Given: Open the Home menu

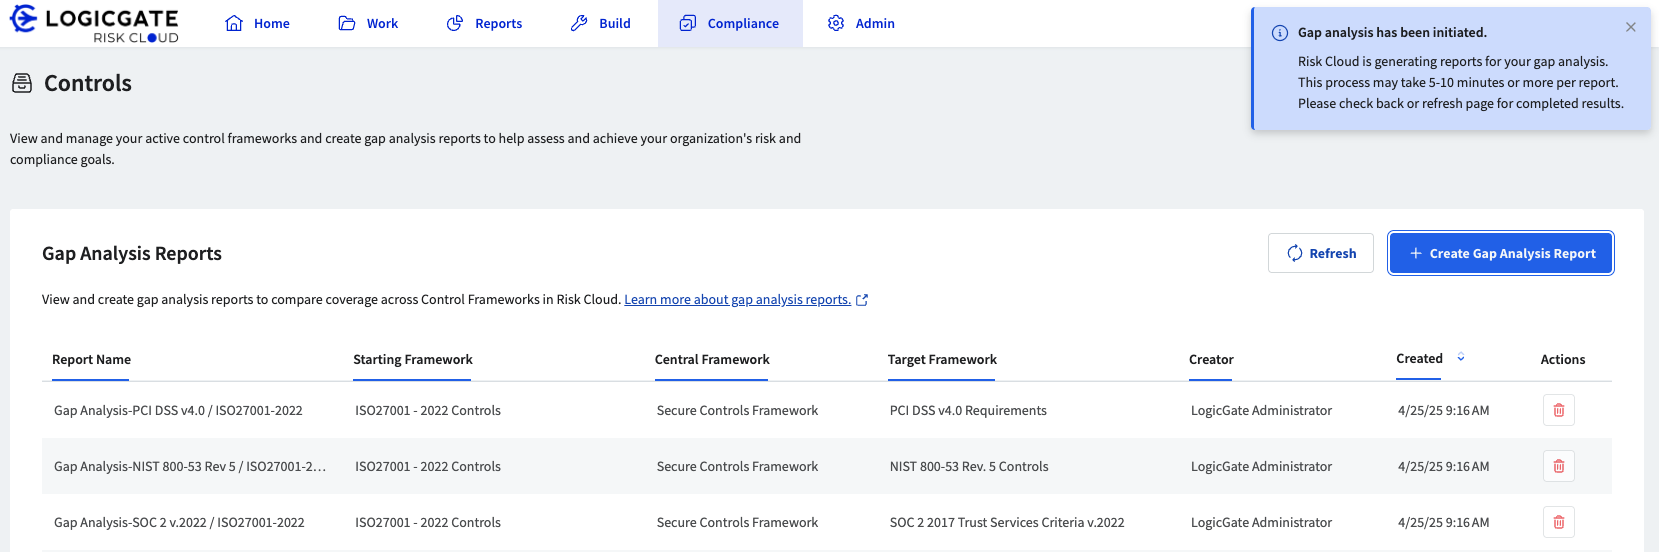Looking at the screenshot, I should click(258, 23).
